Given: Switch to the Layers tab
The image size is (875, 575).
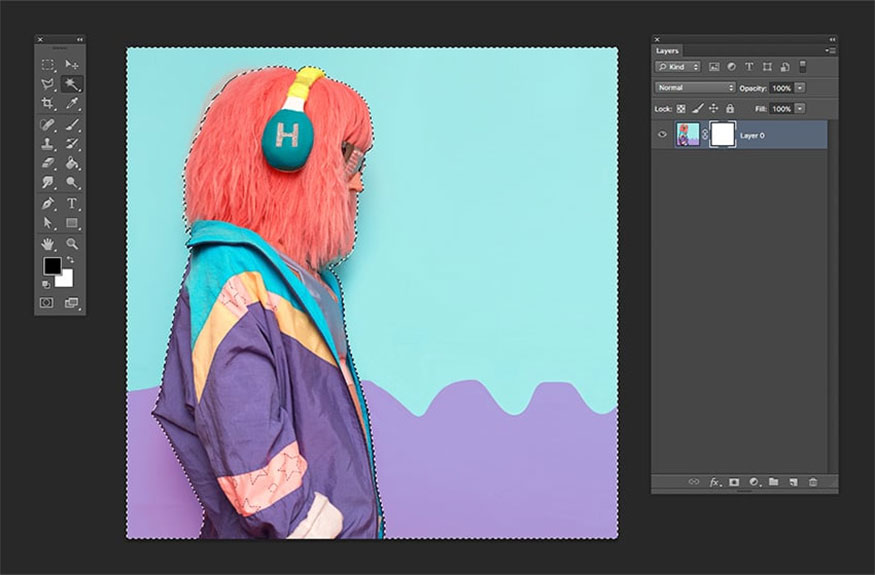Looking at the screenshot, I should pos(667,50).
